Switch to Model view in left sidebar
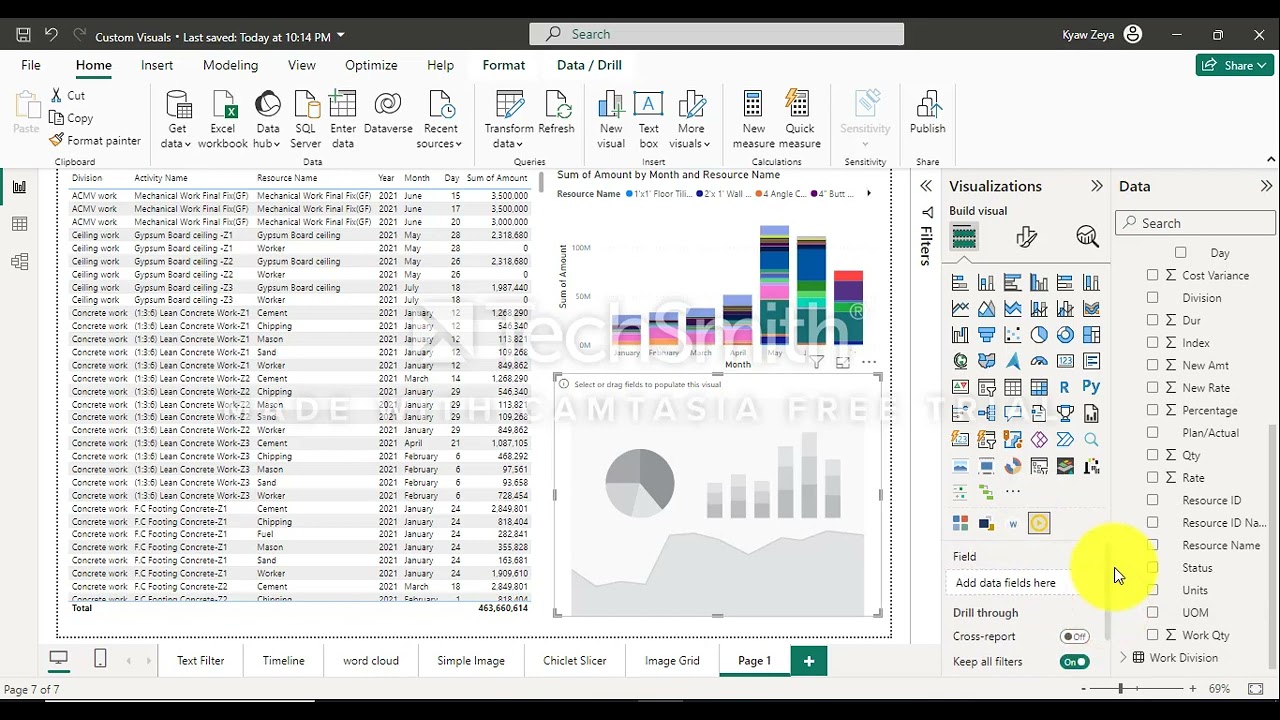1280x720 pixels. pos(19,262)
